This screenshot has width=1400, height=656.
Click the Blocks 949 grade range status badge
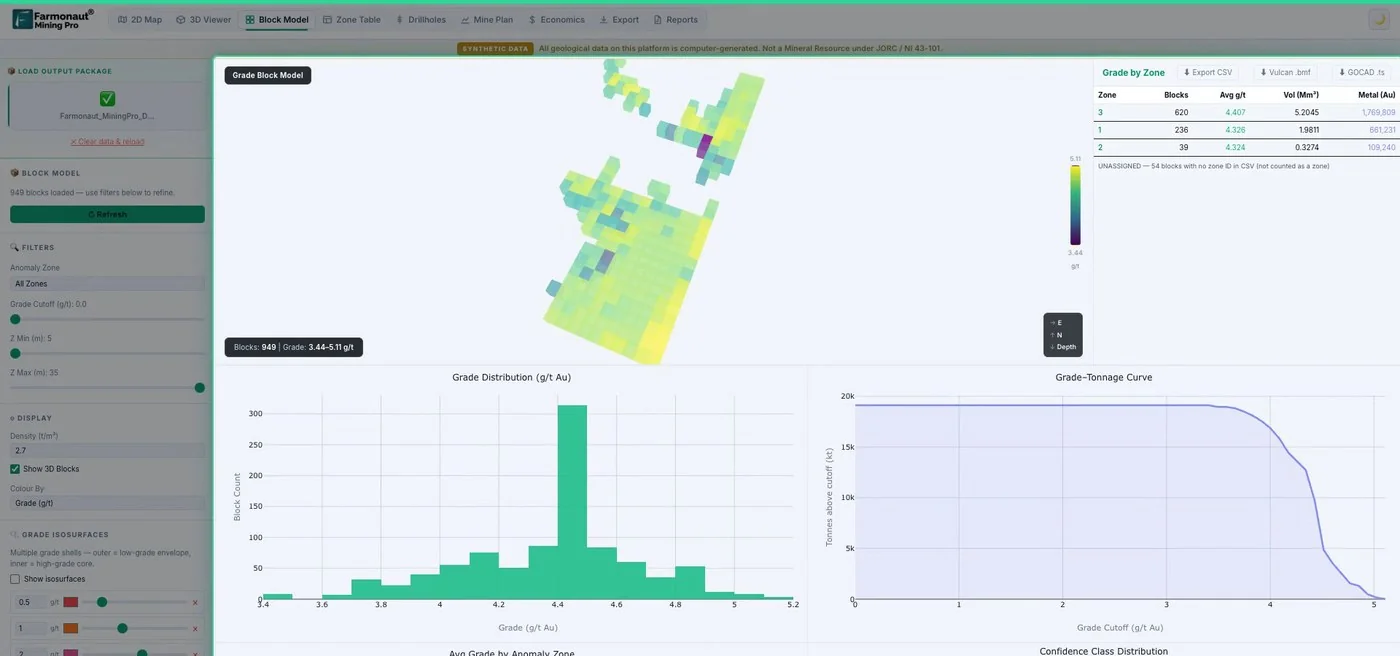click(294, 347)
